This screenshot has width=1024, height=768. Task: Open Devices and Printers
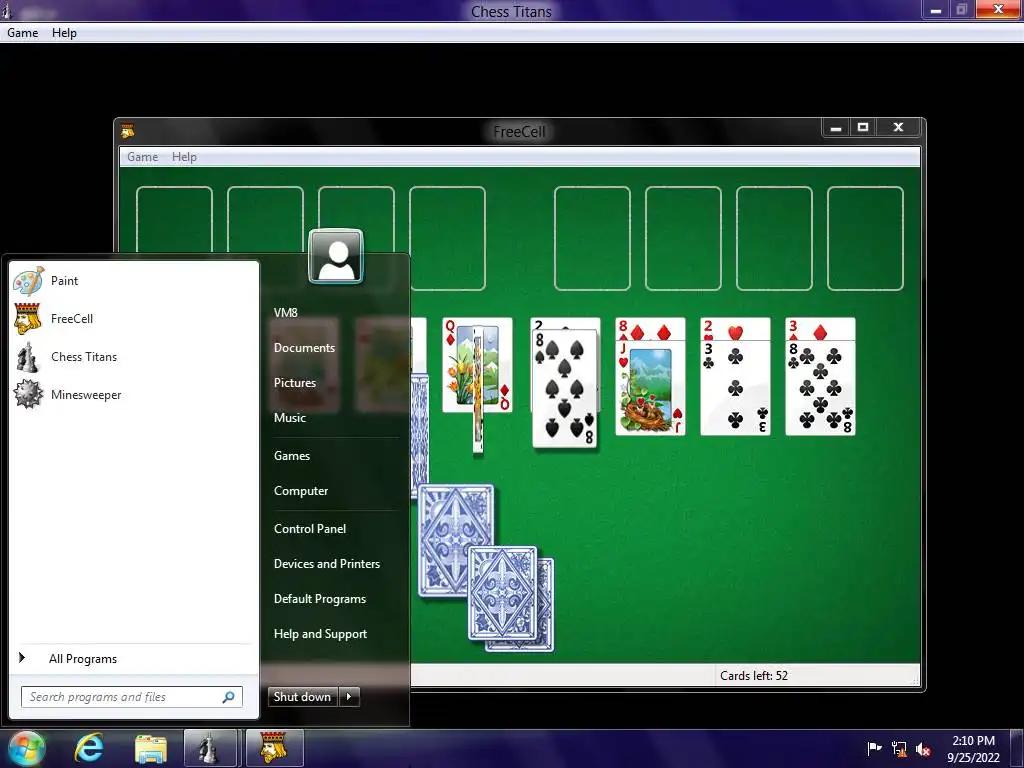(x=327, y=564)
